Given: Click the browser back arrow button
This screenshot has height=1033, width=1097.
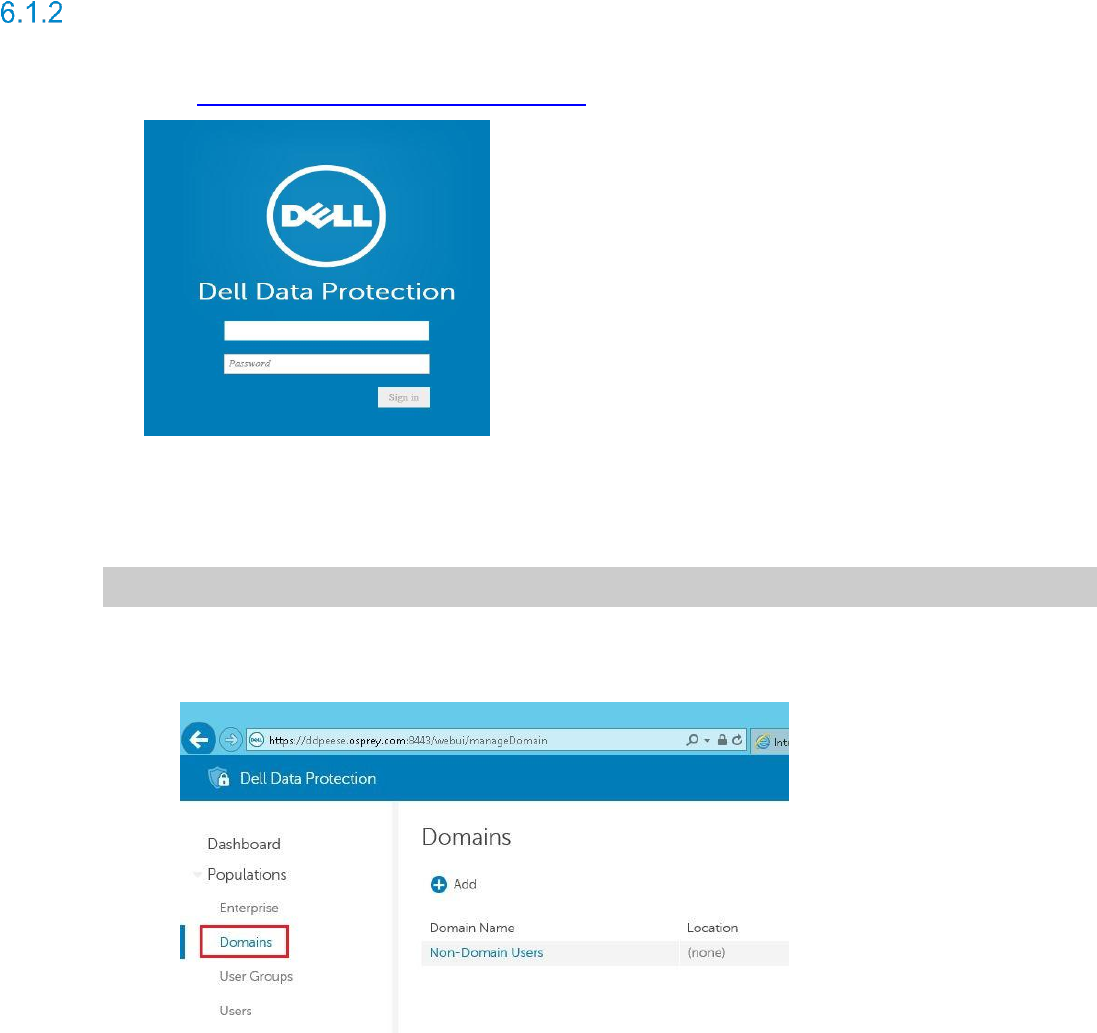Looking at the screenshot, I should coord(199,739).
